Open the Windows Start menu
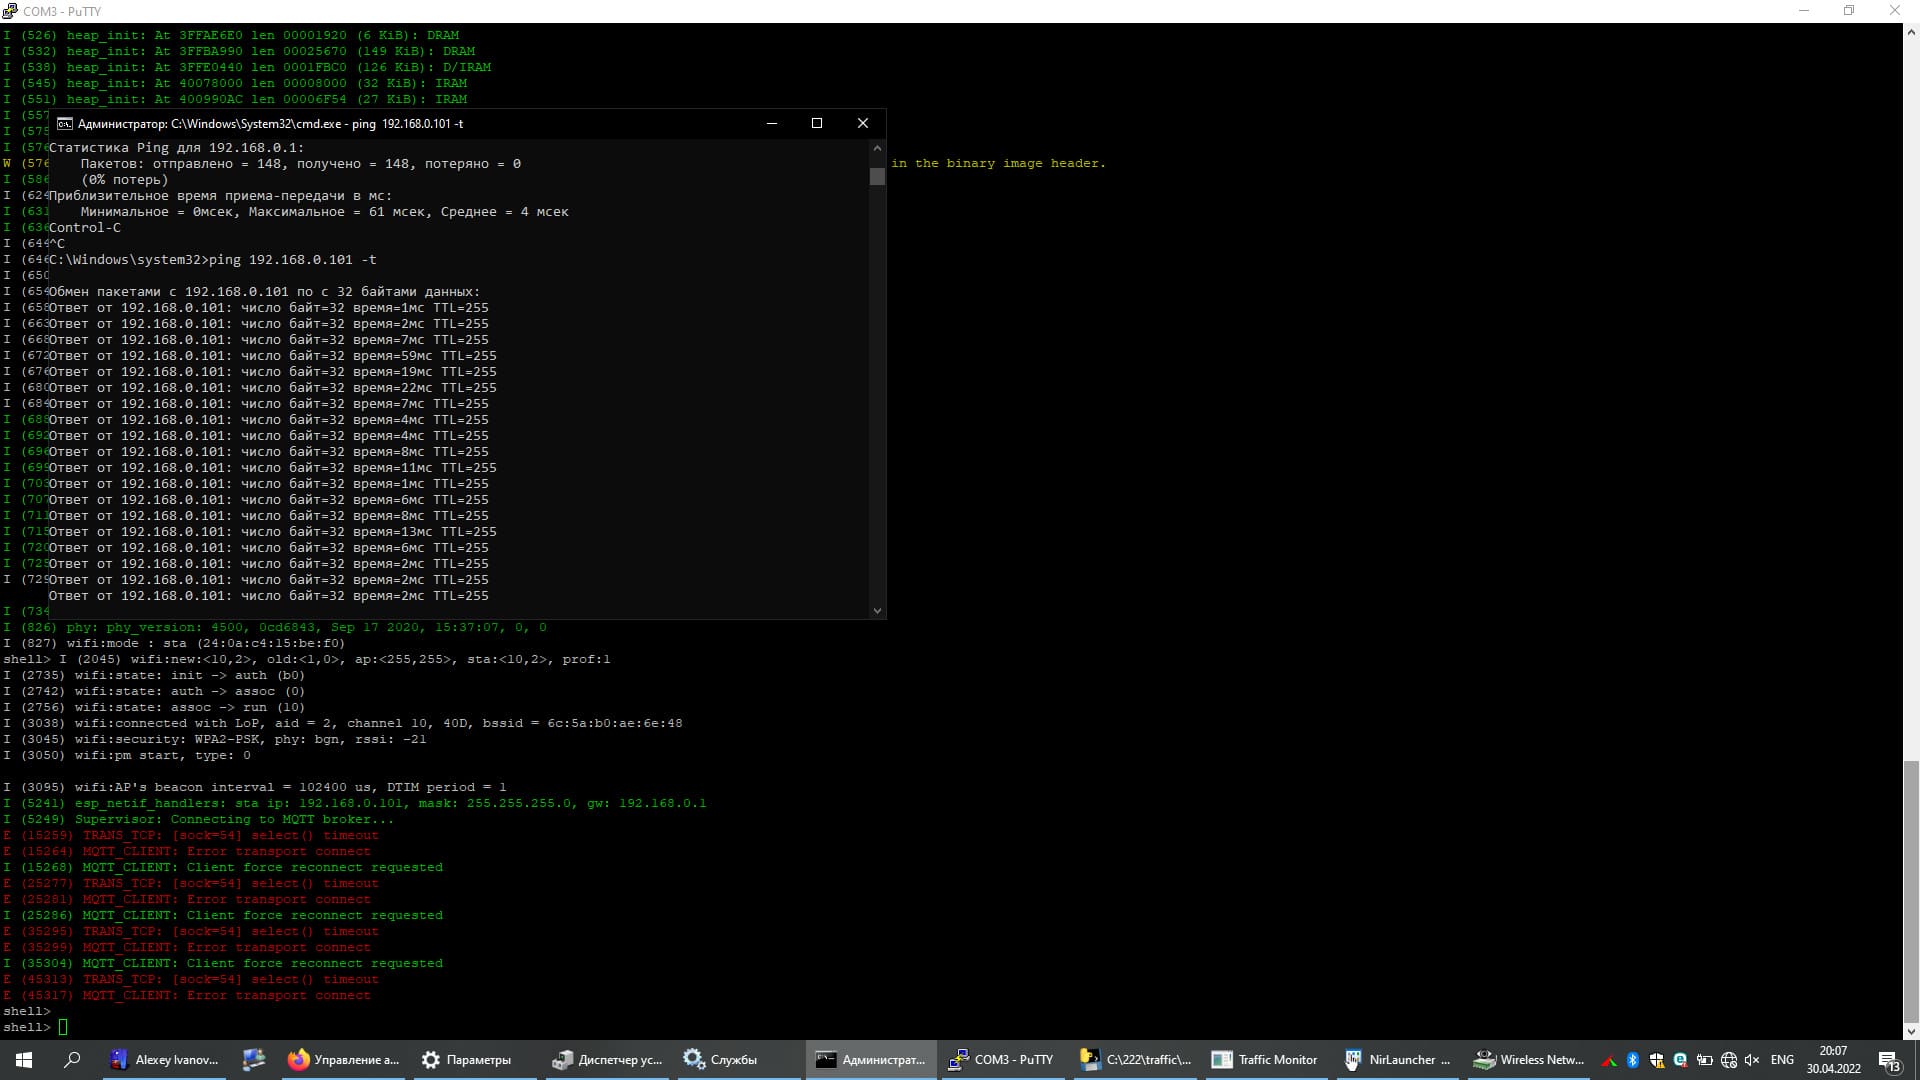1920x1080 pixels. click(x=24, y=1060)
